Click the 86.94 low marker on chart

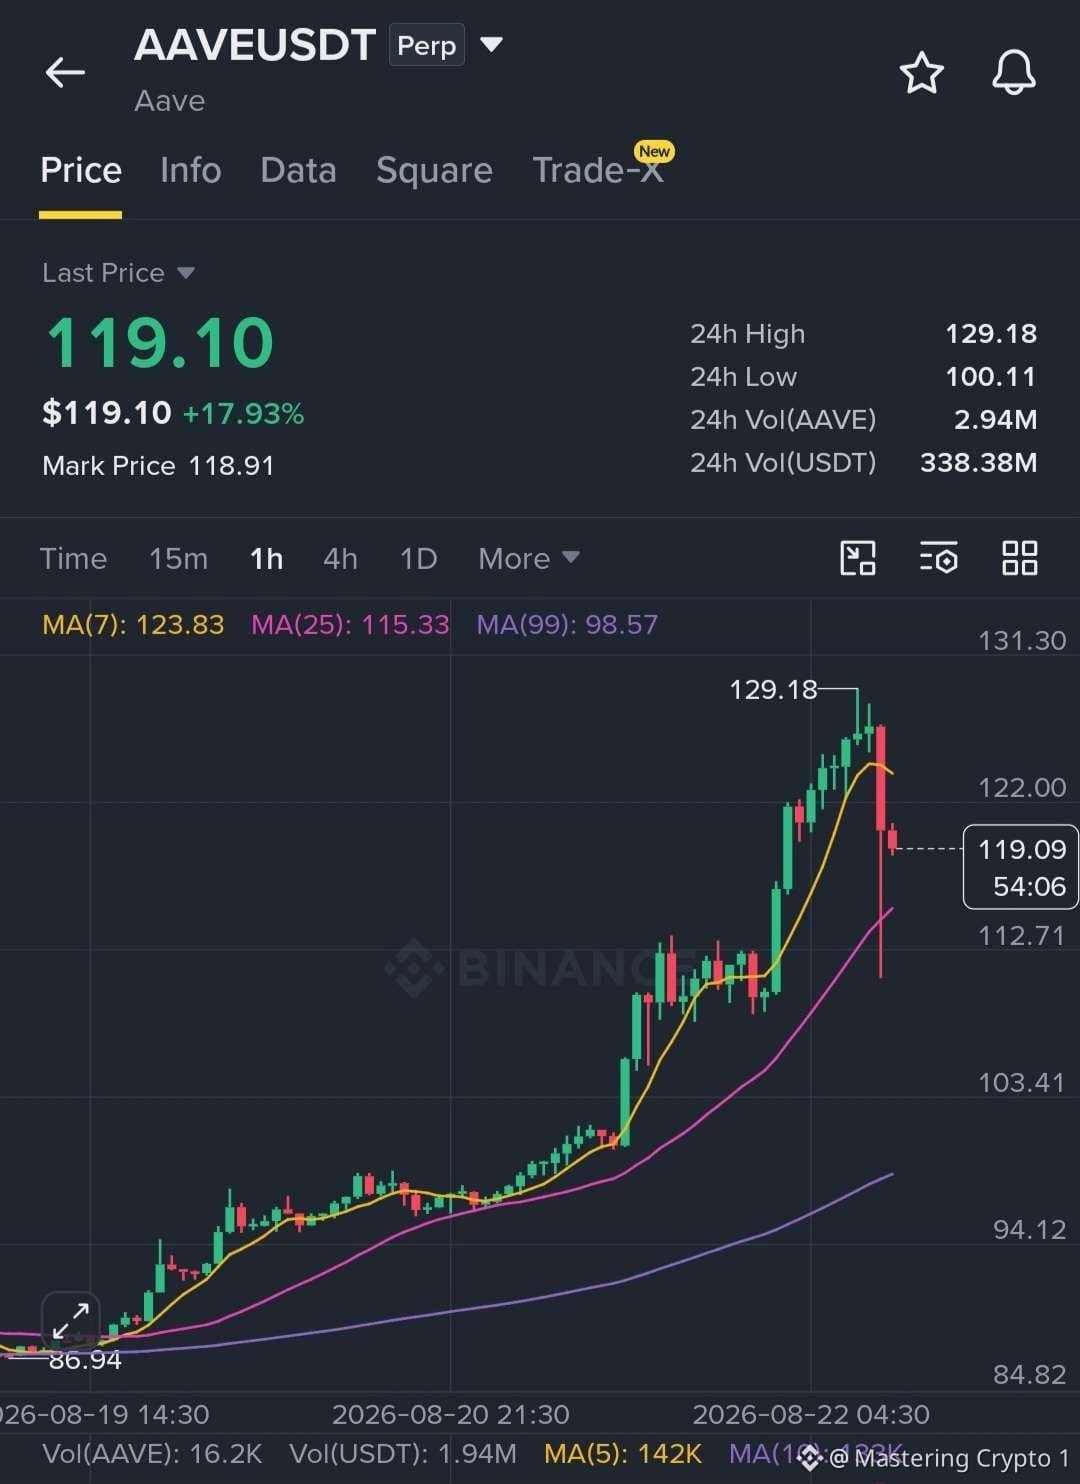point(85,1360)
